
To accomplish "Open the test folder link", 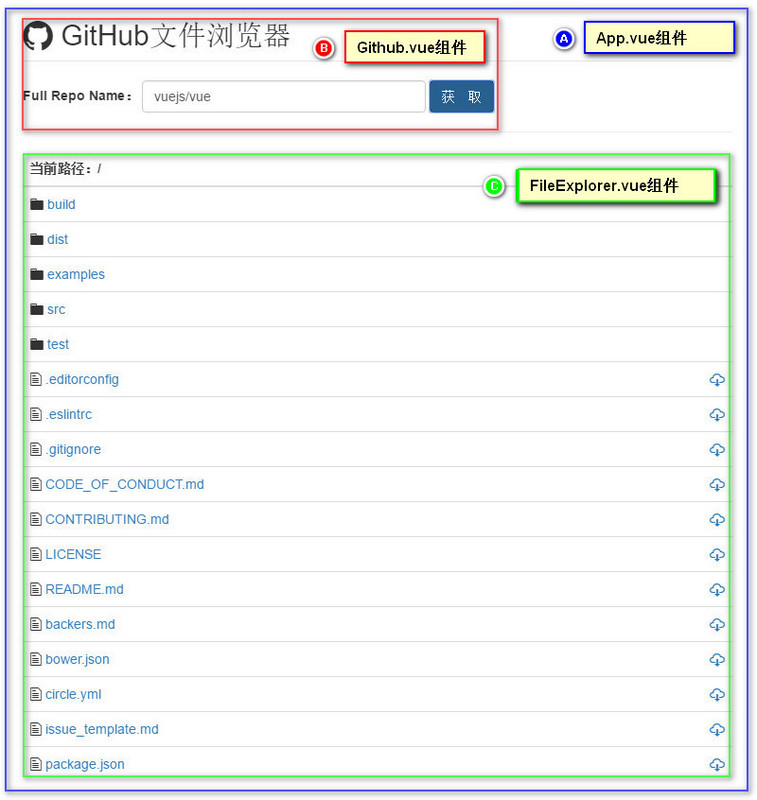I will (x=58, y=344).
